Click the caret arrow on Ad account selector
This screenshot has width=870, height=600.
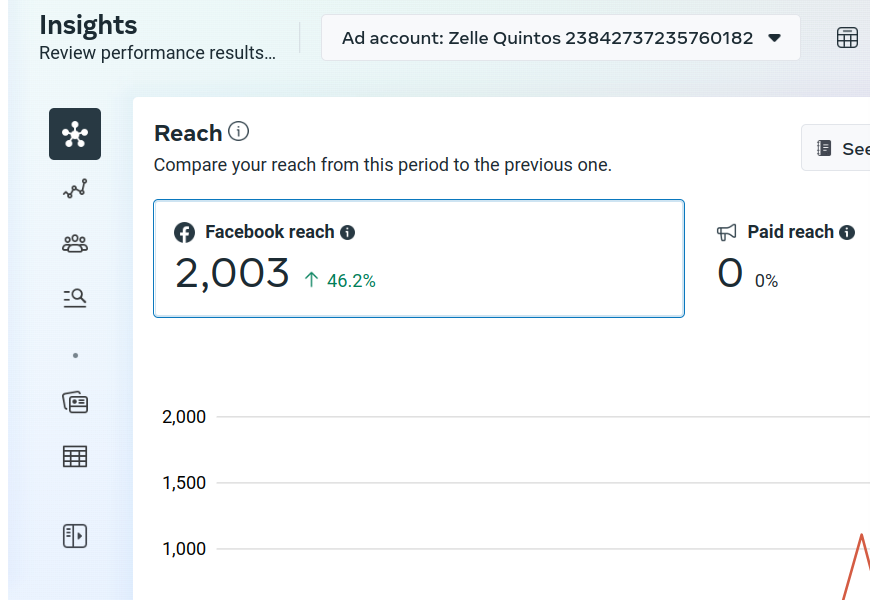774,38
